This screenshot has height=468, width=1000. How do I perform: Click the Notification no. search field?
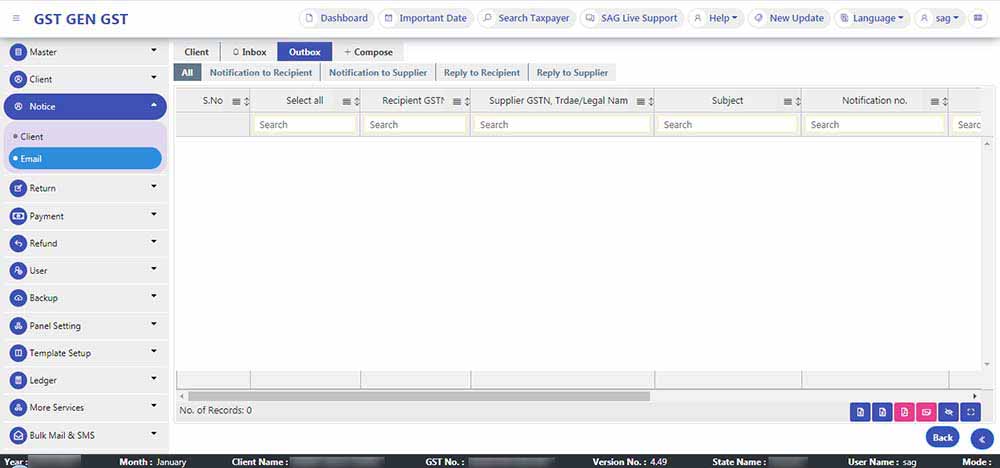[875, 125]
